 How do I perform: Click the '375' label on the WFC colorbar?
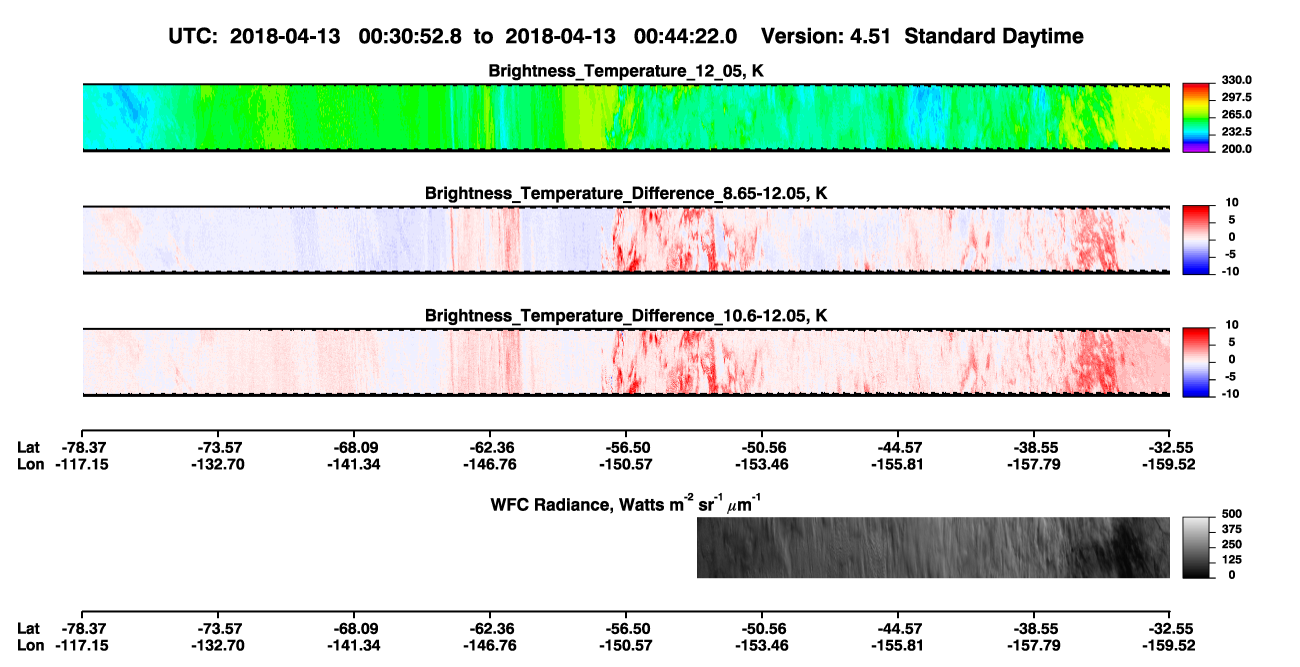[x=1232, y=530]
